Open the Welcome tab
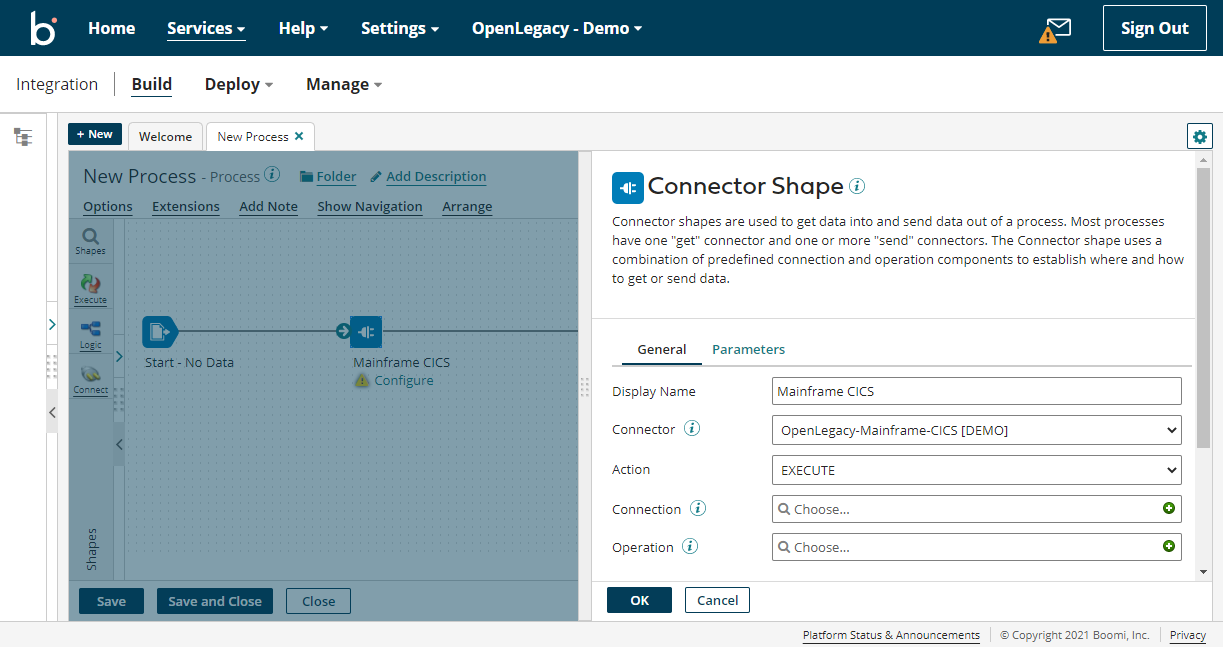Screen dimensions: 1223x647 [x=165, y=136]
